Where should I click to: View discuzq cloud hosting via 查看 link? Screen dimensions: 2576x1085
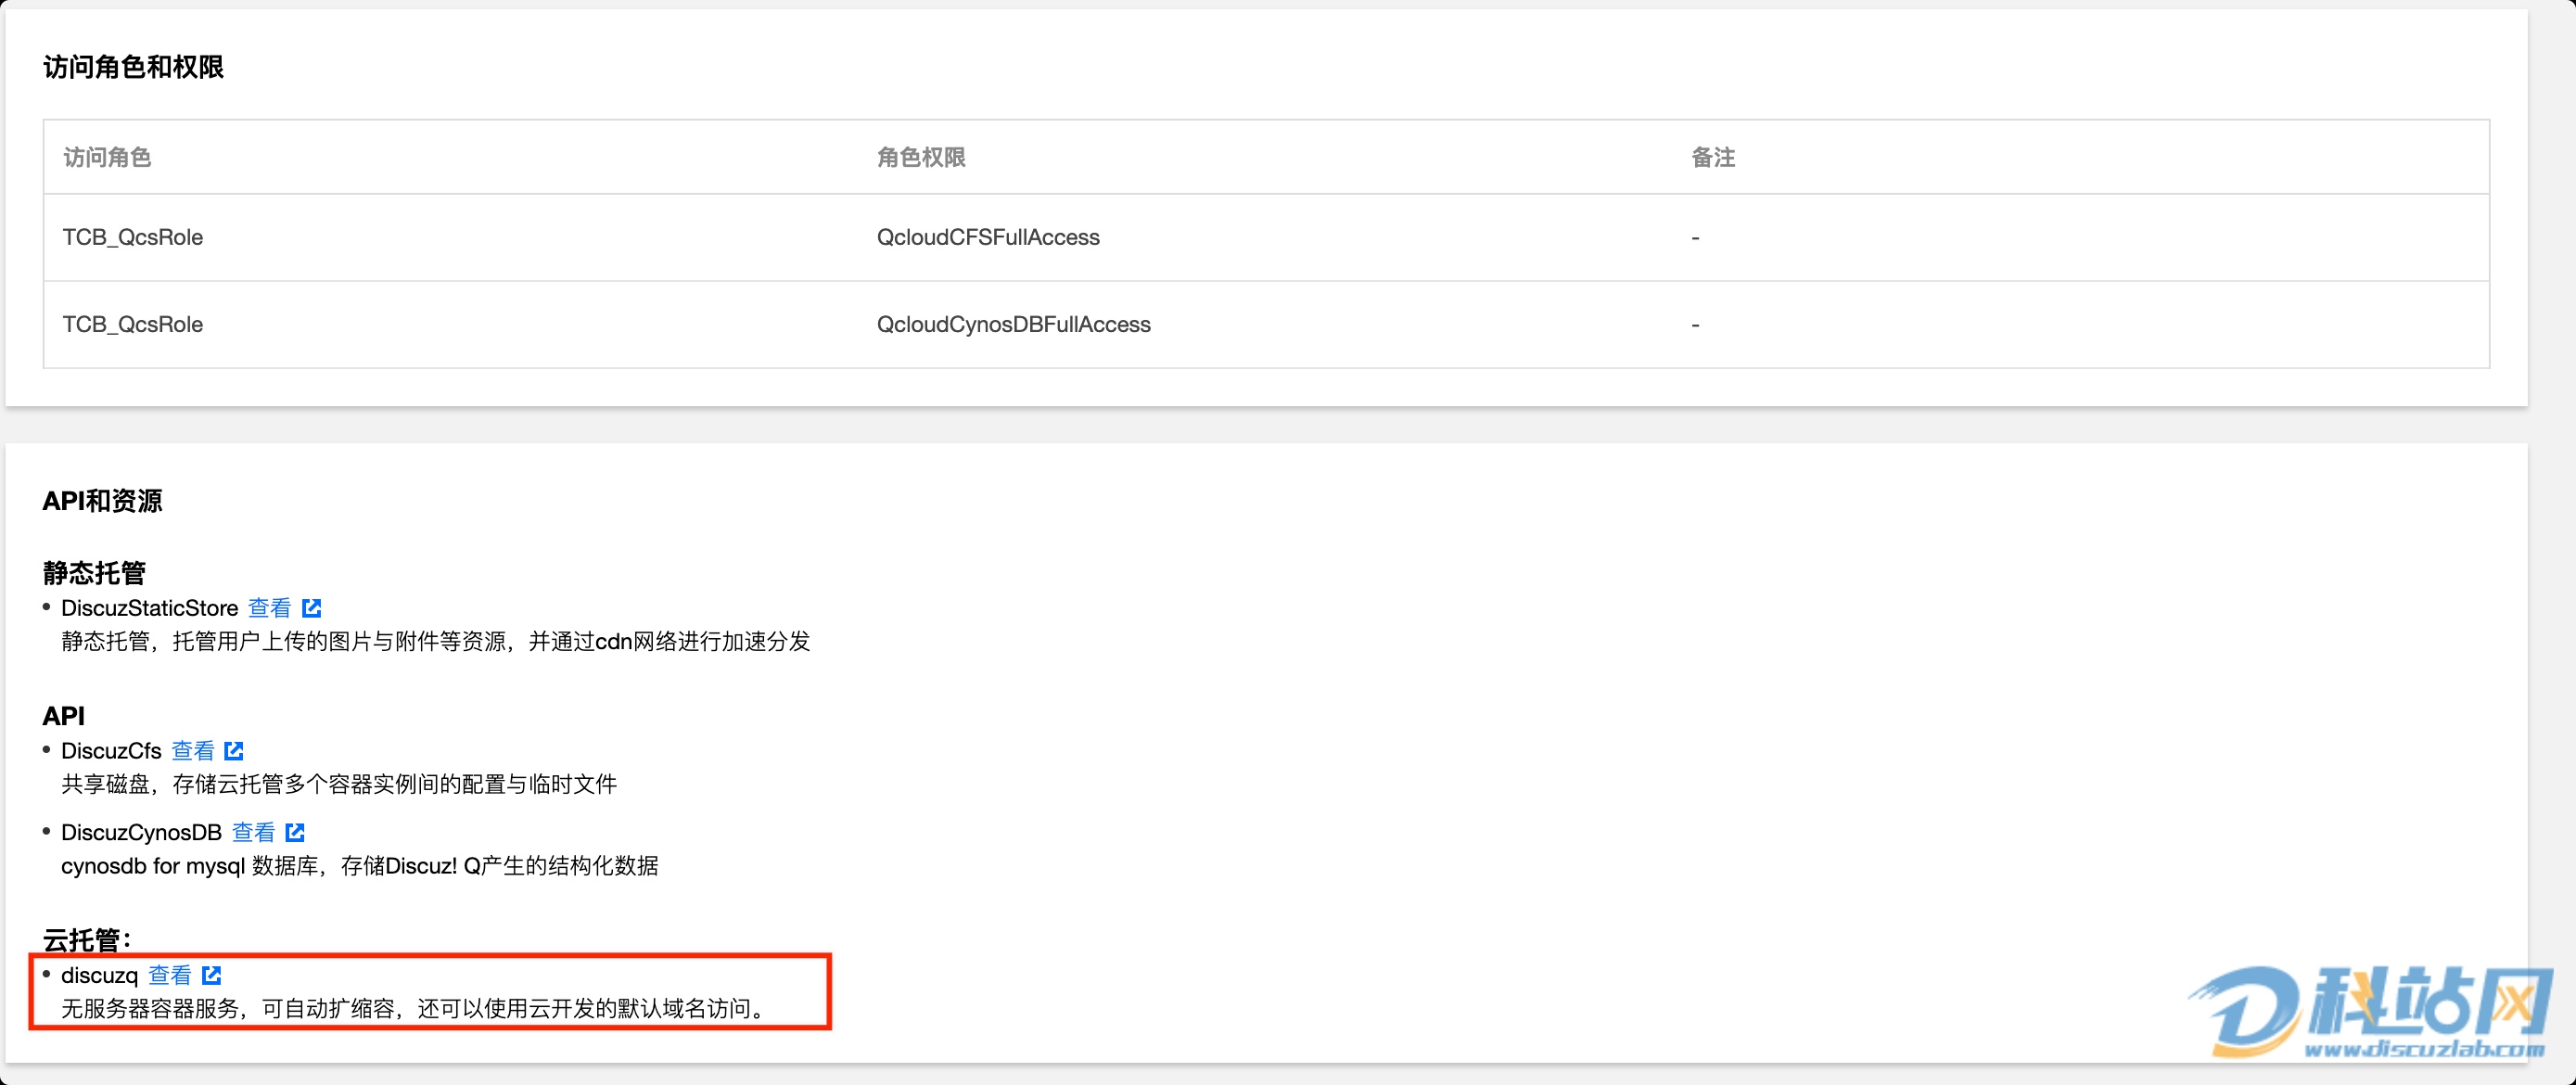click(170, 975)
